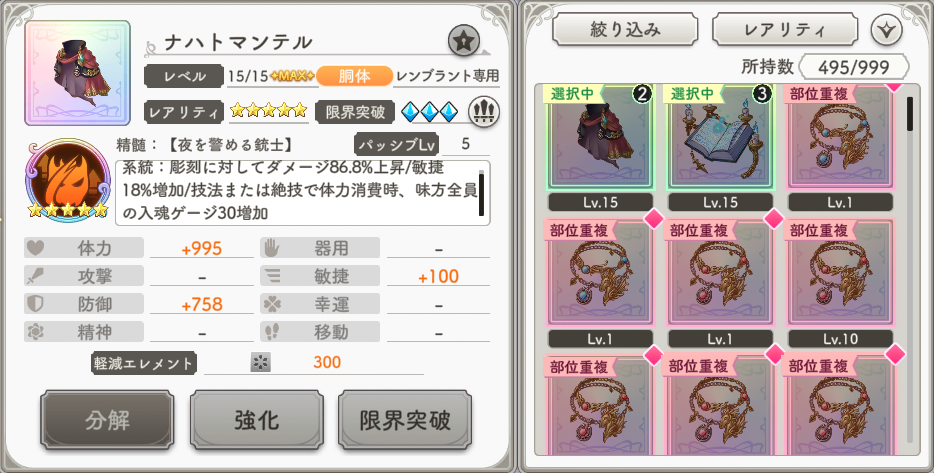Click the ナハトマンテル equipment portrait icon

77,73
